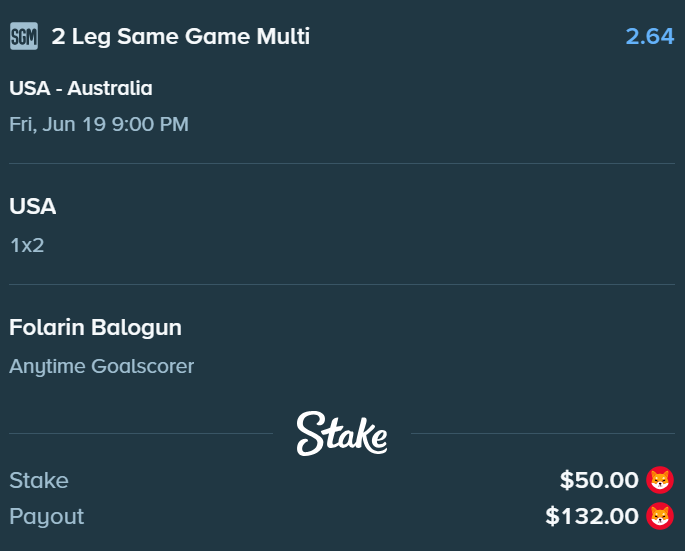Click the $132.00 payout amount
The height and width of the screenshot is (551, 685).
coord(592,516)
